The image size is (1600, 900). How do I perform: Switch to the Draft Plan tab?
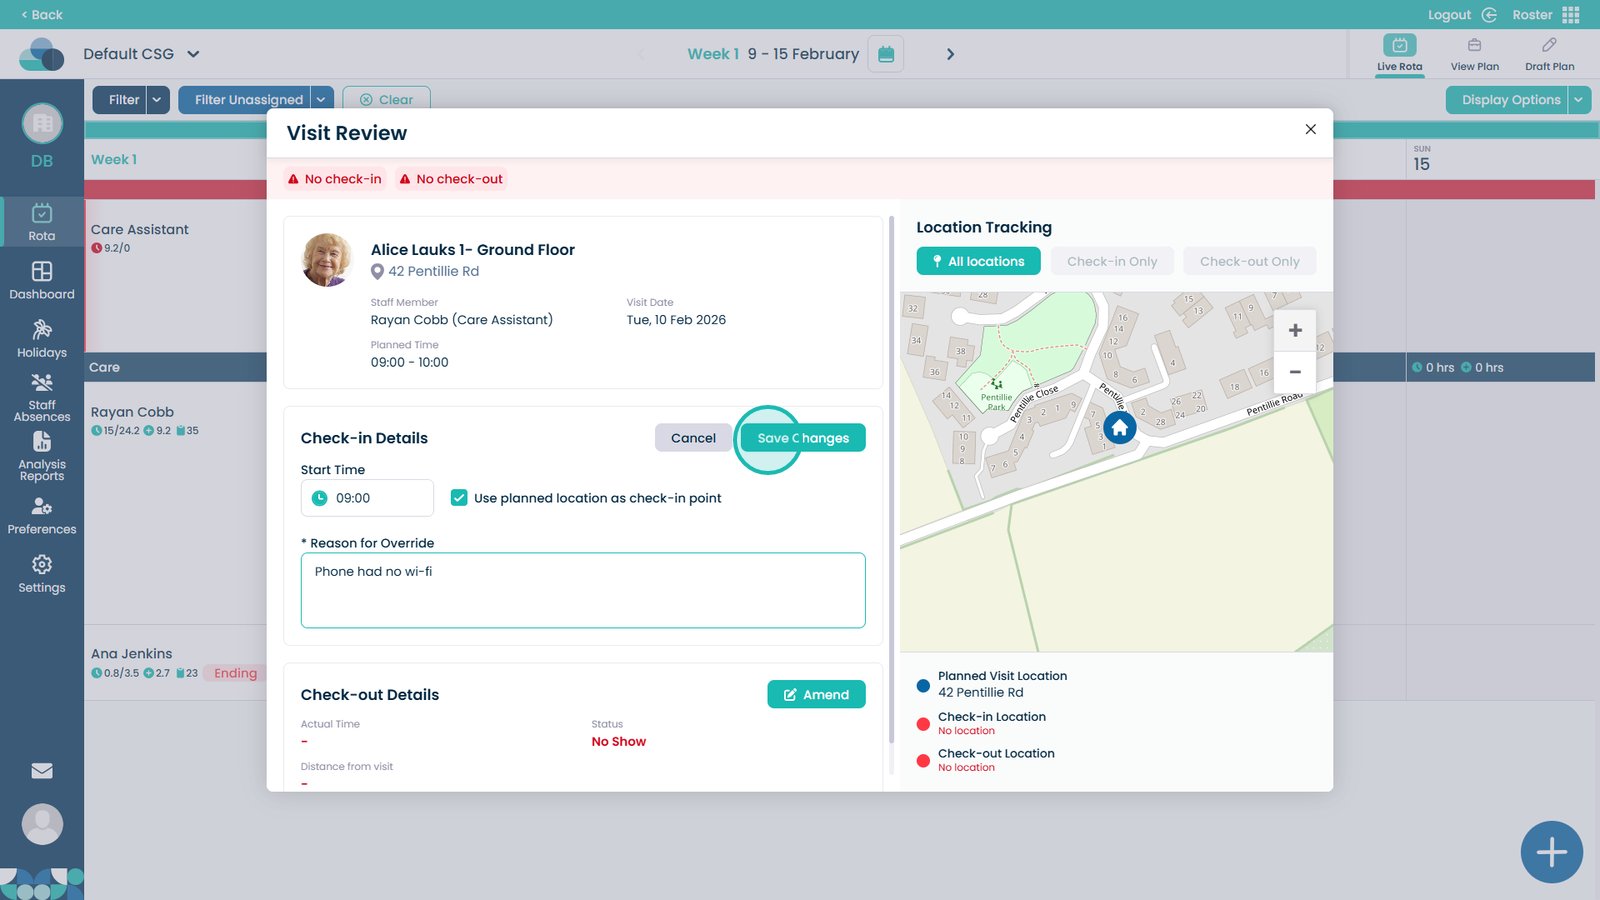pos(1549,54)
